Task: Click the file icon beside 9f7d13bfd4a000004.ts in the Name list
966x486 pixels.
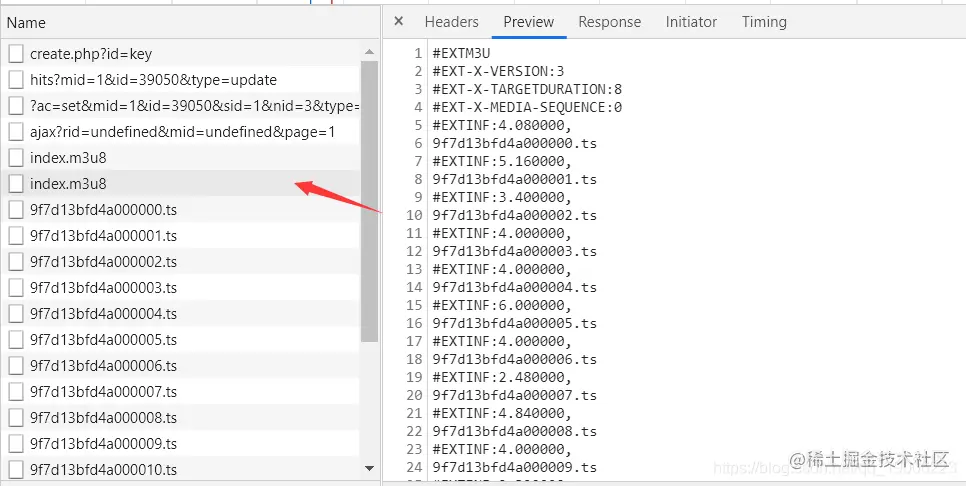Action: coord(16,314)
